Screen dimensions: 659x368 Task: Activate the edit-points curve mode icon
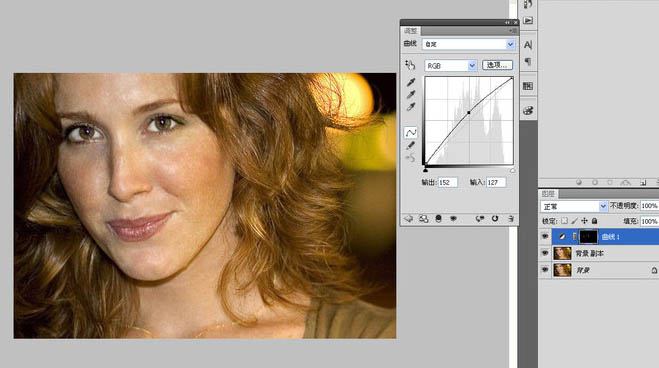[x=411, y=133]
